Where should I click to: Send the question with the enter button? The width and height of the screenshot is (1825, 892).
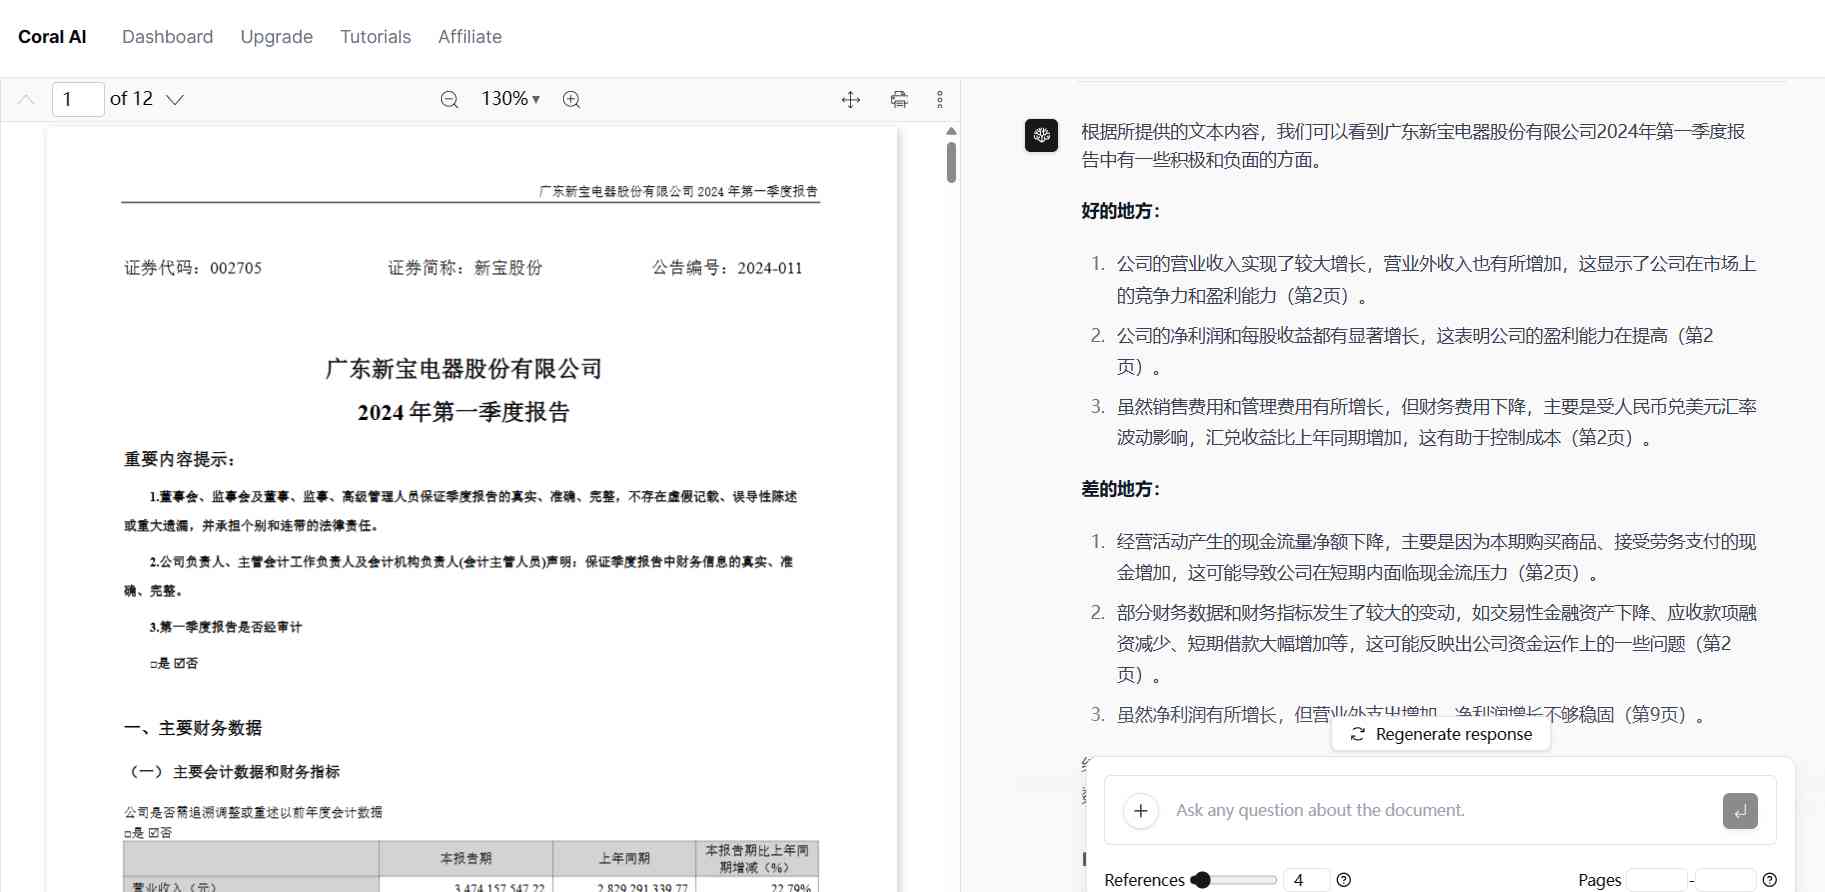click(x=1740, y=811)
